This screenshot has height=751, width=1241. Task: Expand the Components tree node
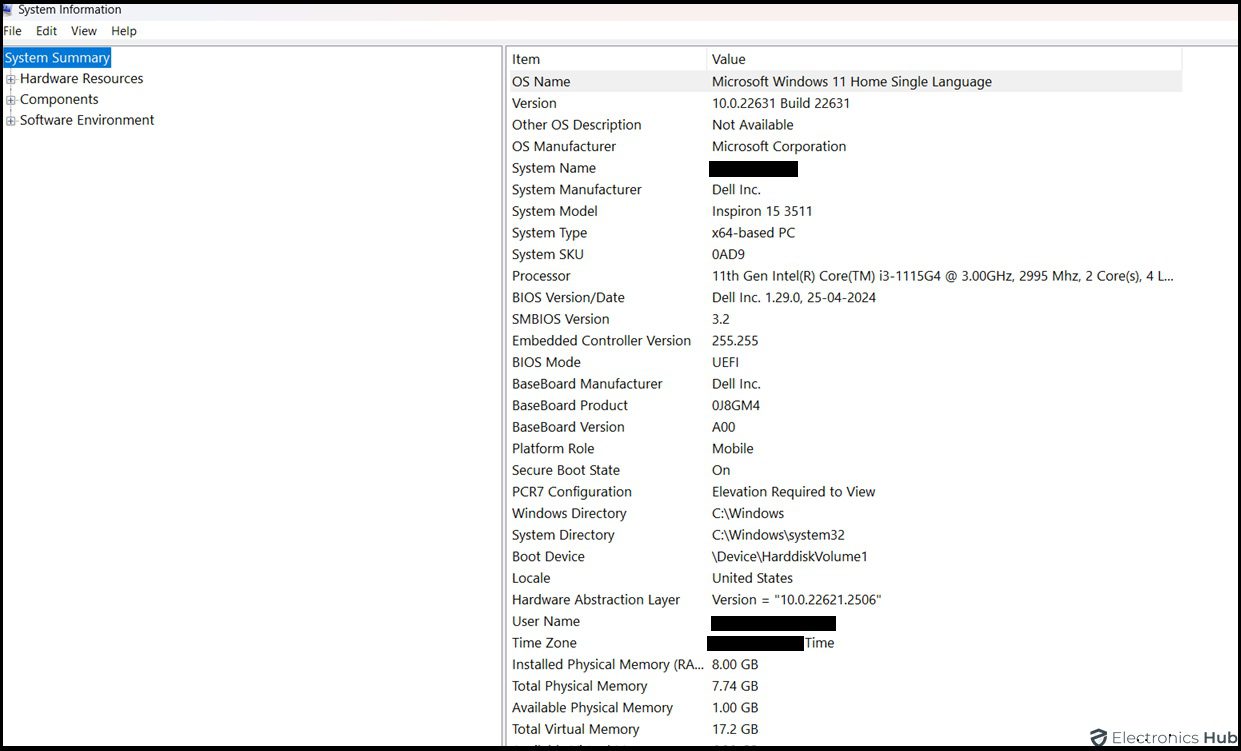pyautogui.click(x=9, y=99)
